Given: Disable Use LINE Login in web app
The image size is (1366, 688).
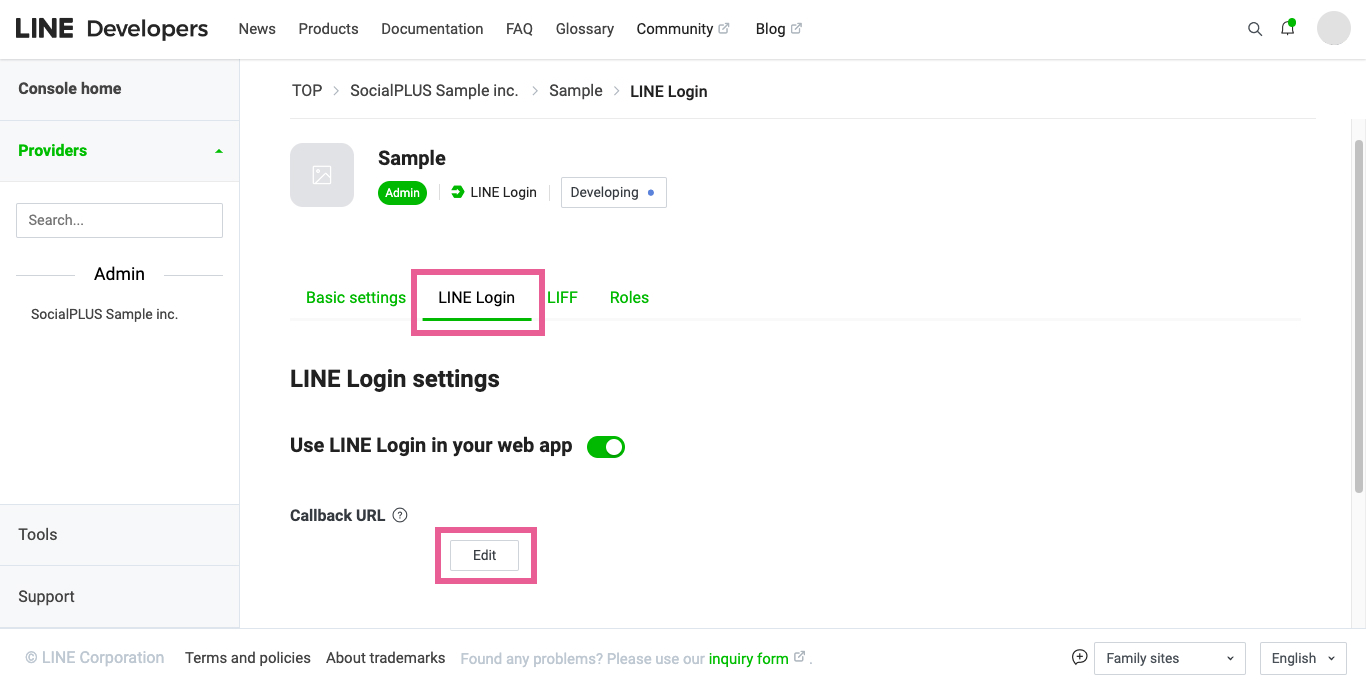Looking at the screenshot, I should tap(606, 447).
